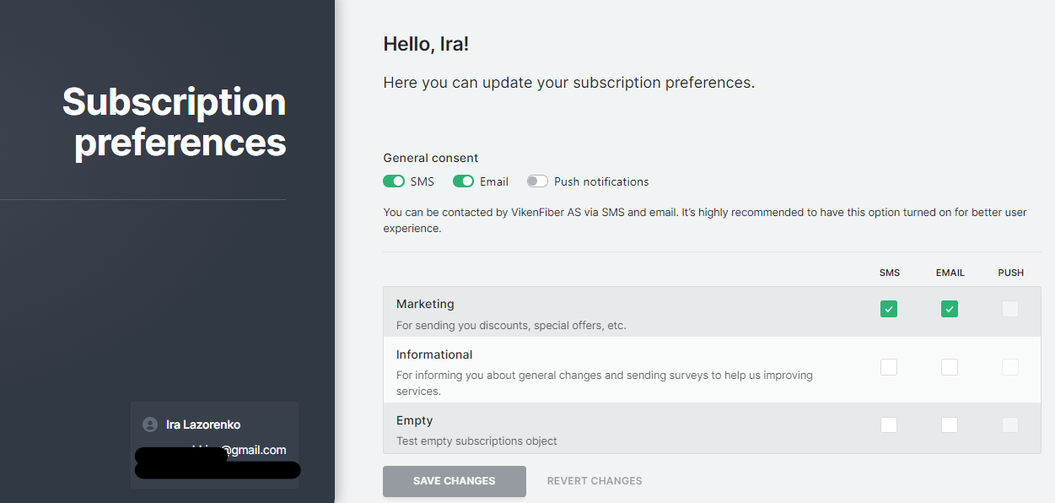Enable the Push notifications toggle
The height and width of the screenshot is (503, 1055).
[x=538, y=182]
